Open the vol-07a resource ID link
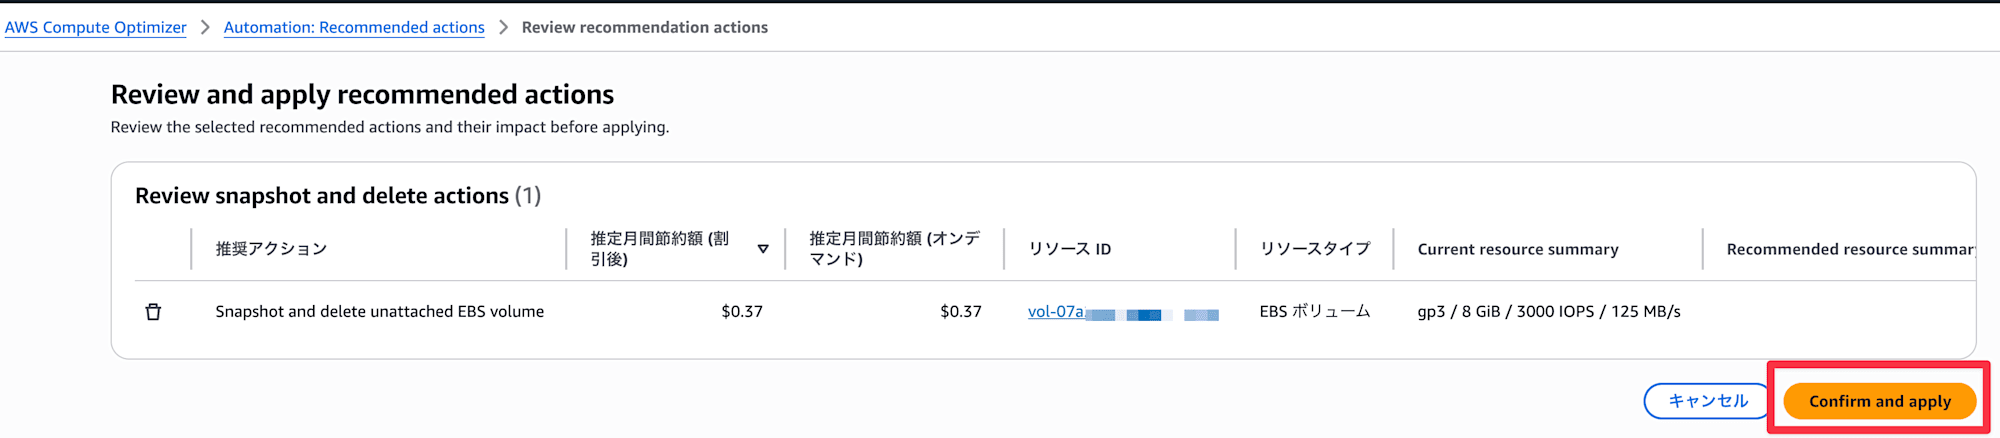Image resolution: width=2000 pixels, height=438 pixels. click(1056, 312)
